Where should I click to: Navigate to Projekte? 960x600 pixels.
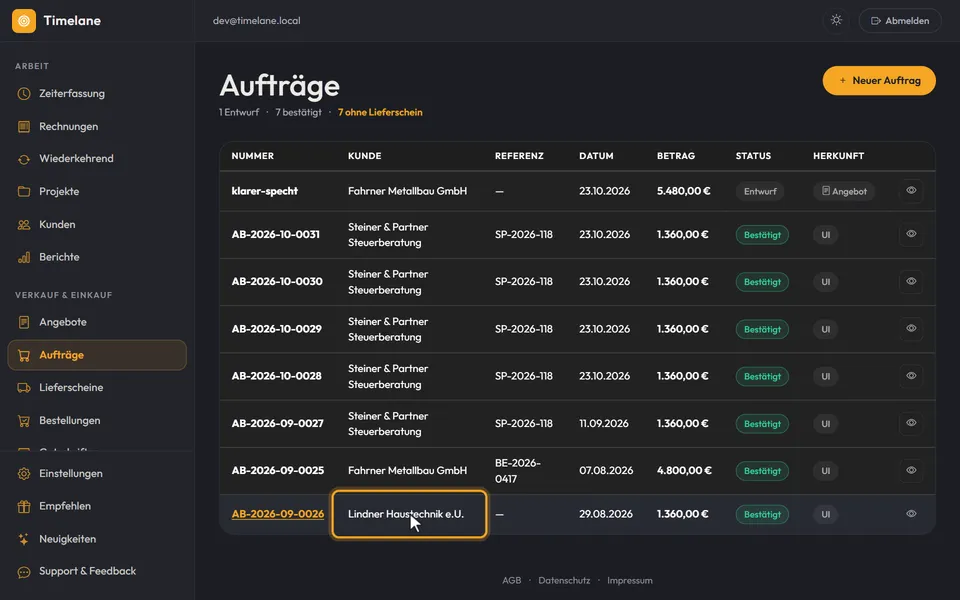[x=97, y=192]
